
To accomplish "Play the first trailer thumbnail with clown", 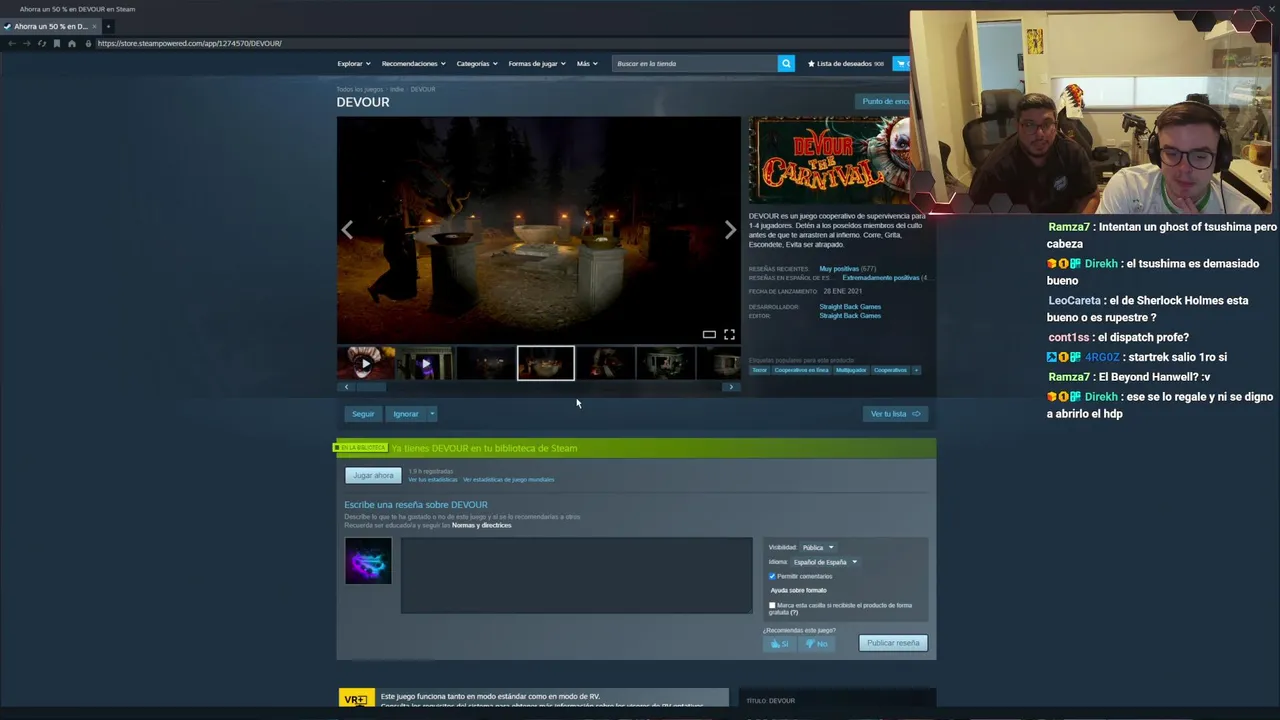I will click(x=365, y=363).
